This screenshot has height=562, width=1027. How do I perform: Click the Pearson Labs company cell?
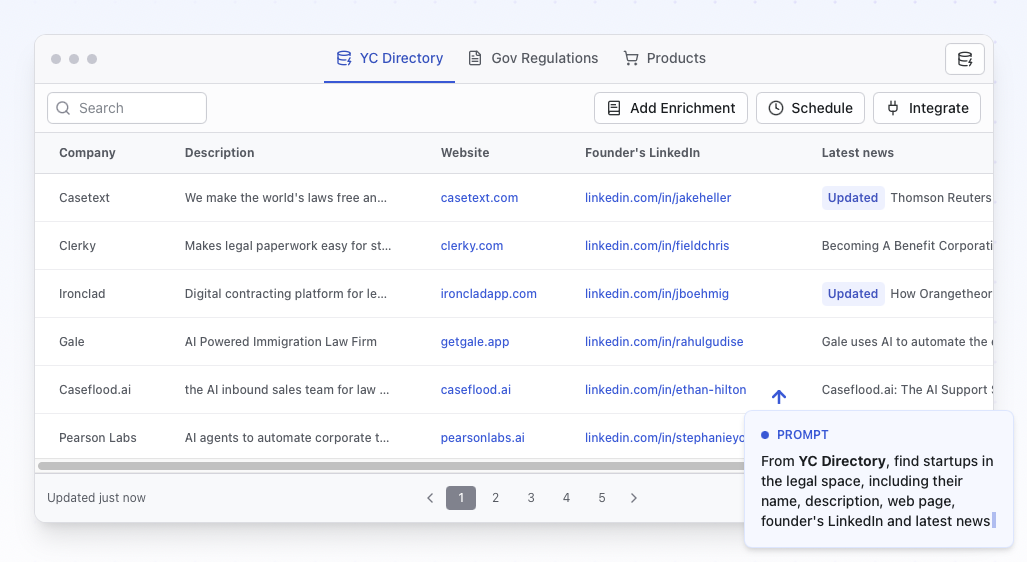pos(98,438)
